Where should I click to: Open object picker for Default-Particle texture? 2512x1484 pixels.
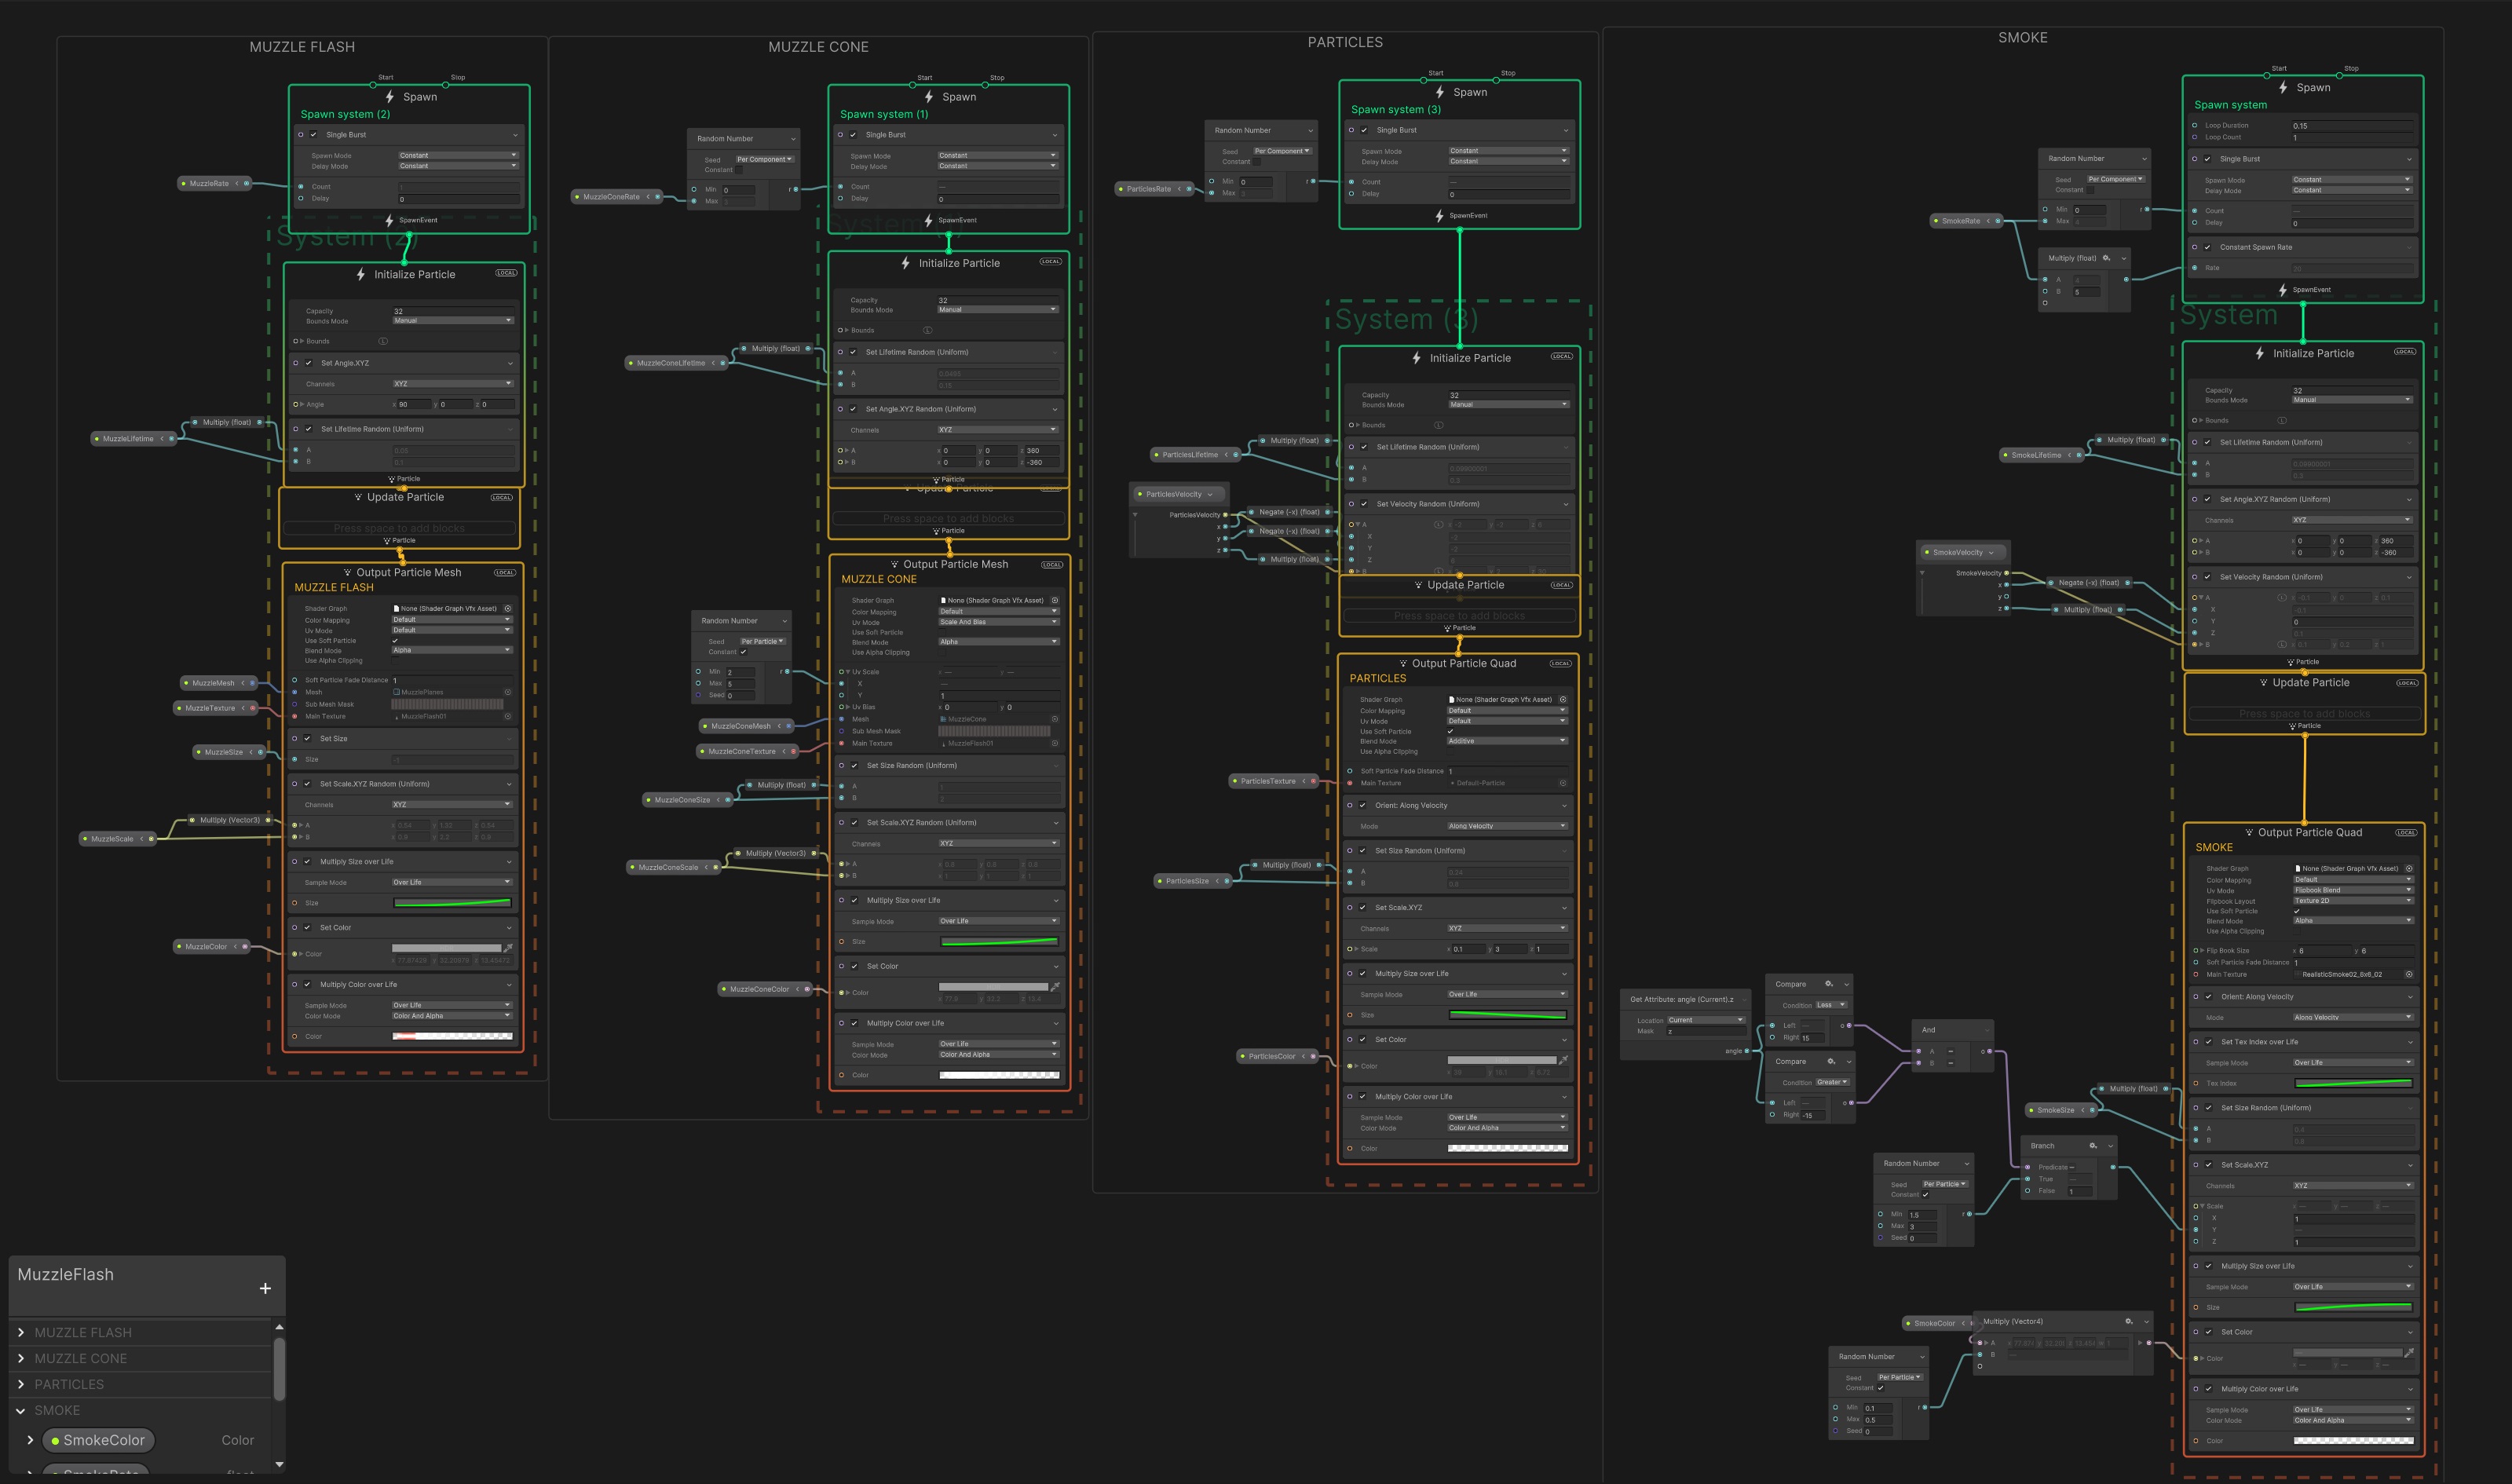click(1563, 783)
